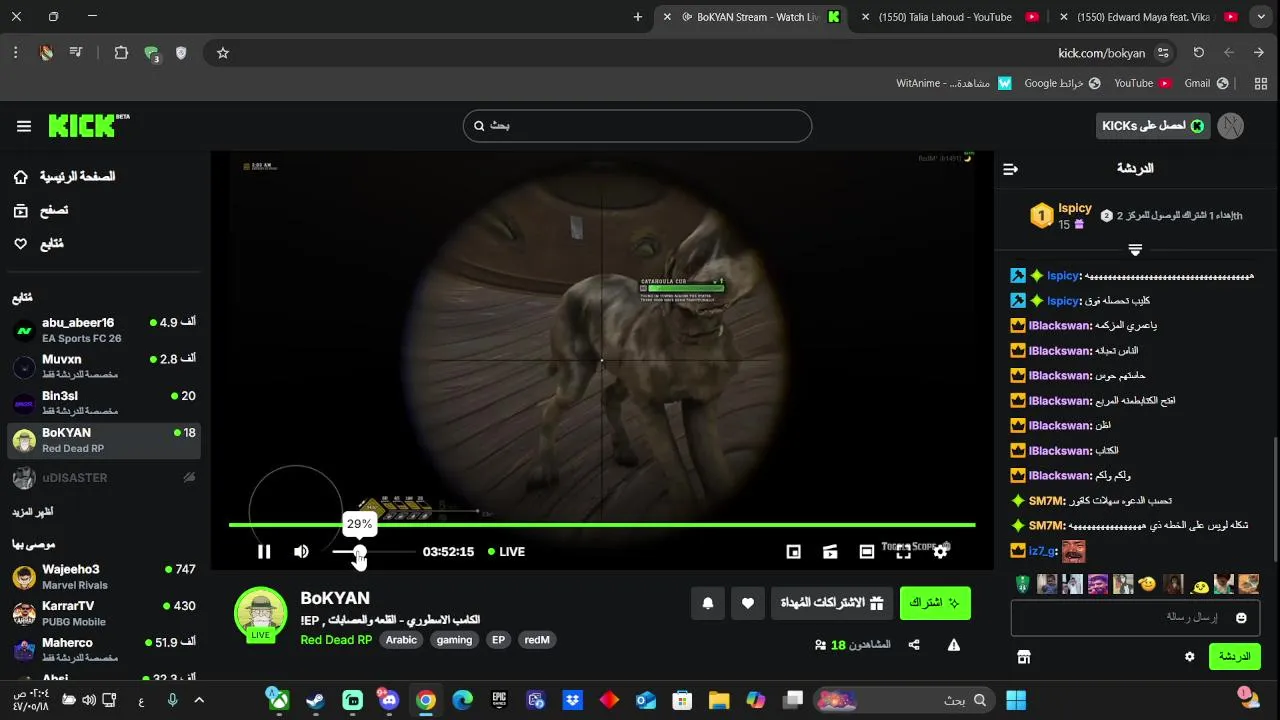The image size is (1280, 720).
Task: Expand the gift leaderboard chevron
Action: [1135, 249]
